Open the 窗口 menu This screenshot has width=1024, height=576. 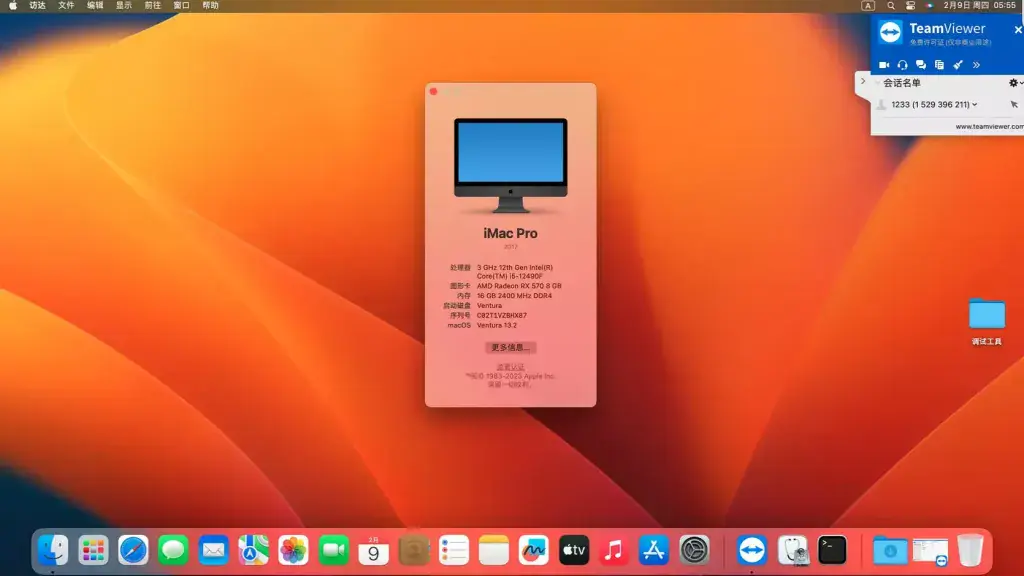point(181,5)
